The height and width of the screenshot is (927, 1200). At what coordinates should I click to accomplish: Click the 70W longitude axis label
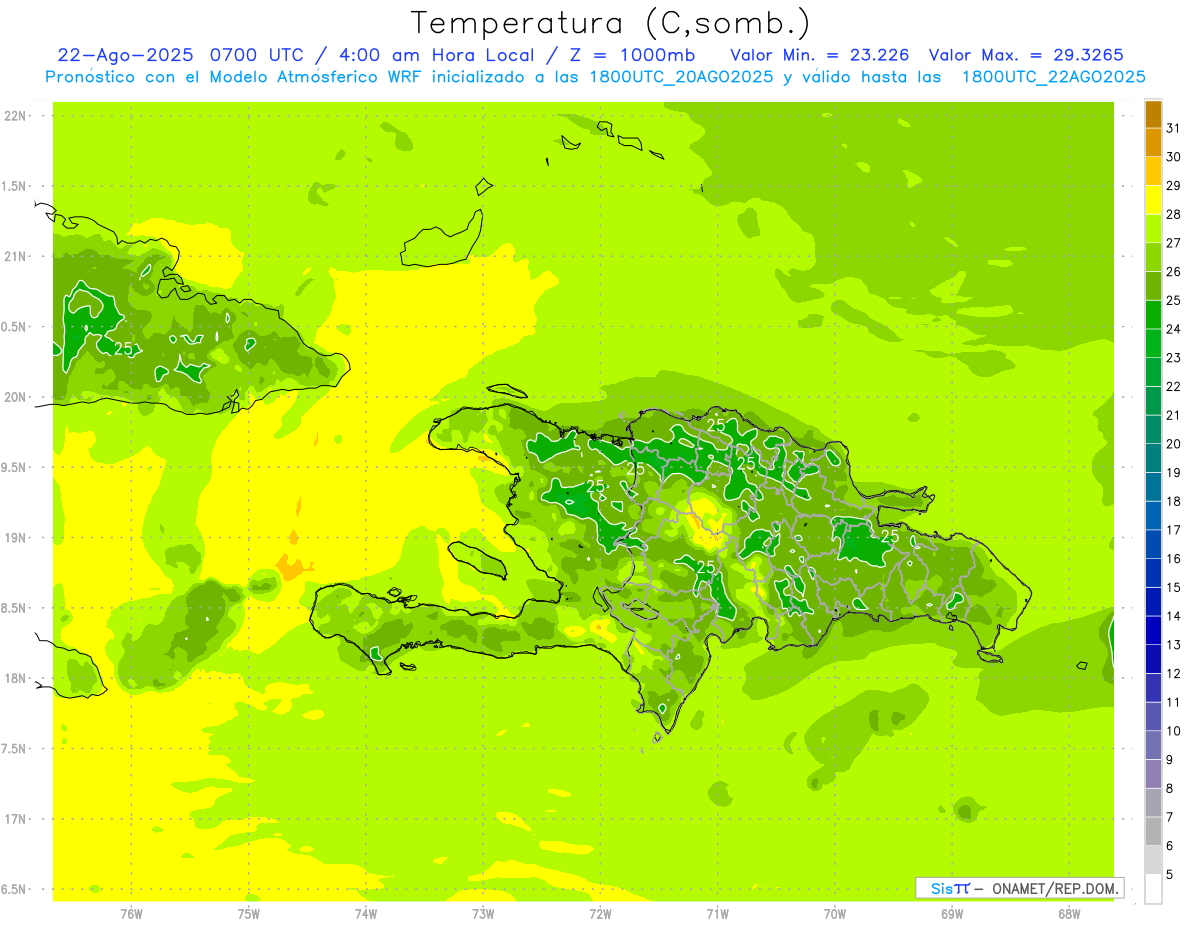(x=835, y=914)
